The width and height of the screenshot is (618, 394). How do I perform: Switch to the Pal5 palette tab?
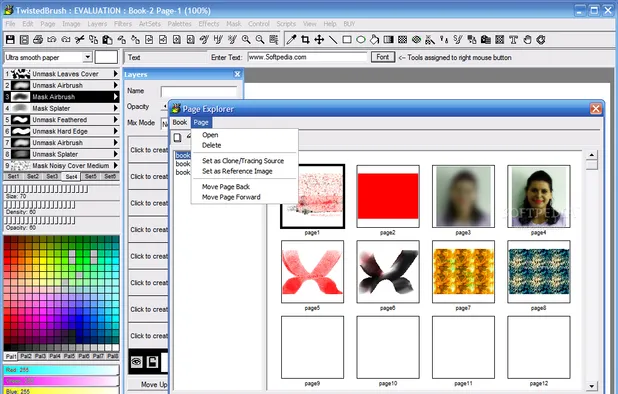69,356
